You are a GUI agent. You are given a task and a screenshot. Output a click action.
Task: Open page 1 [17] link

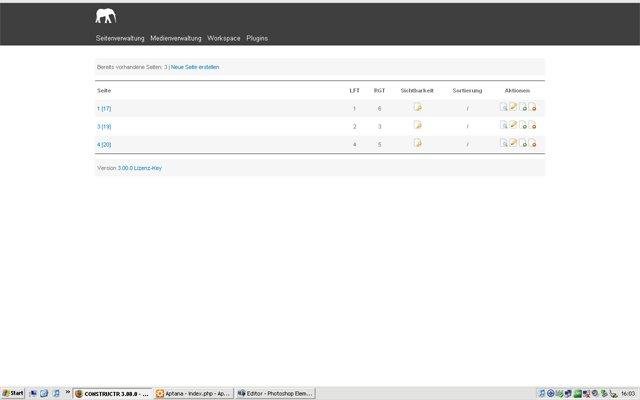(x=104, y=109)
